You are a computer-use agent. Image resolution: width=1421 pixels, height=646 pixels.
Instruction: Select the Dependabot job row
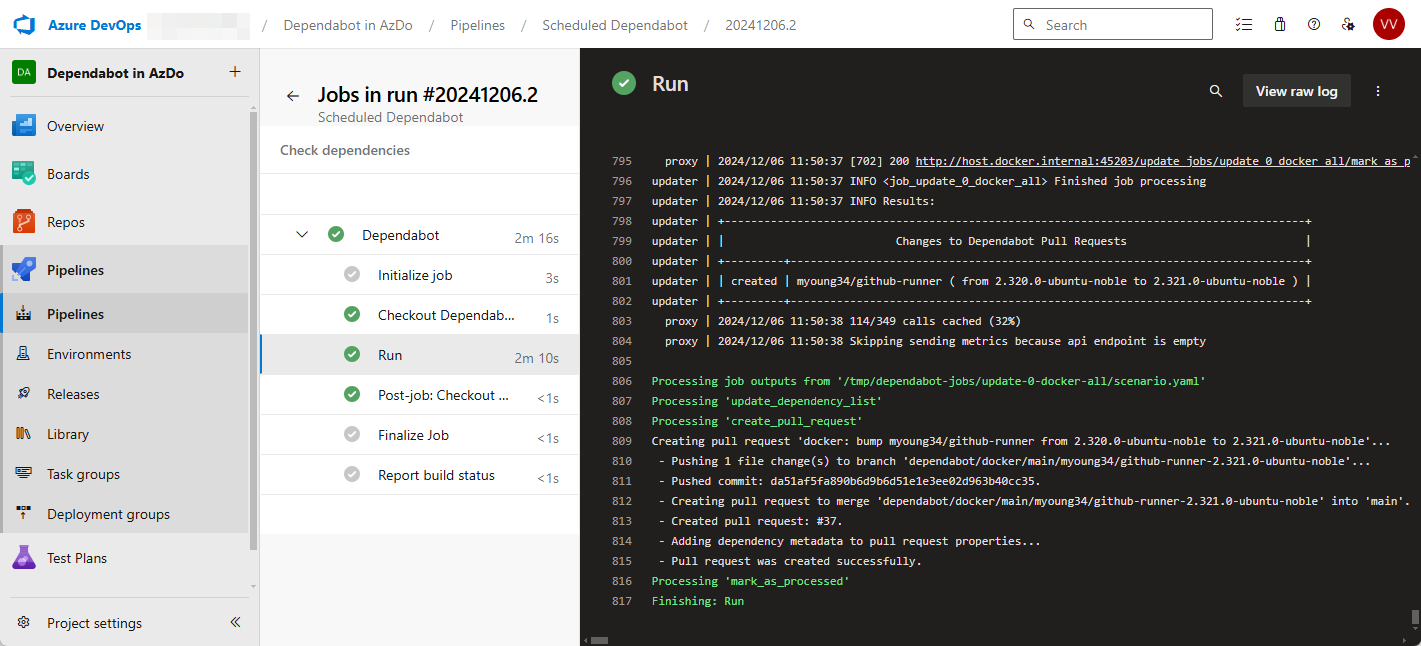(x=420, y=235)
